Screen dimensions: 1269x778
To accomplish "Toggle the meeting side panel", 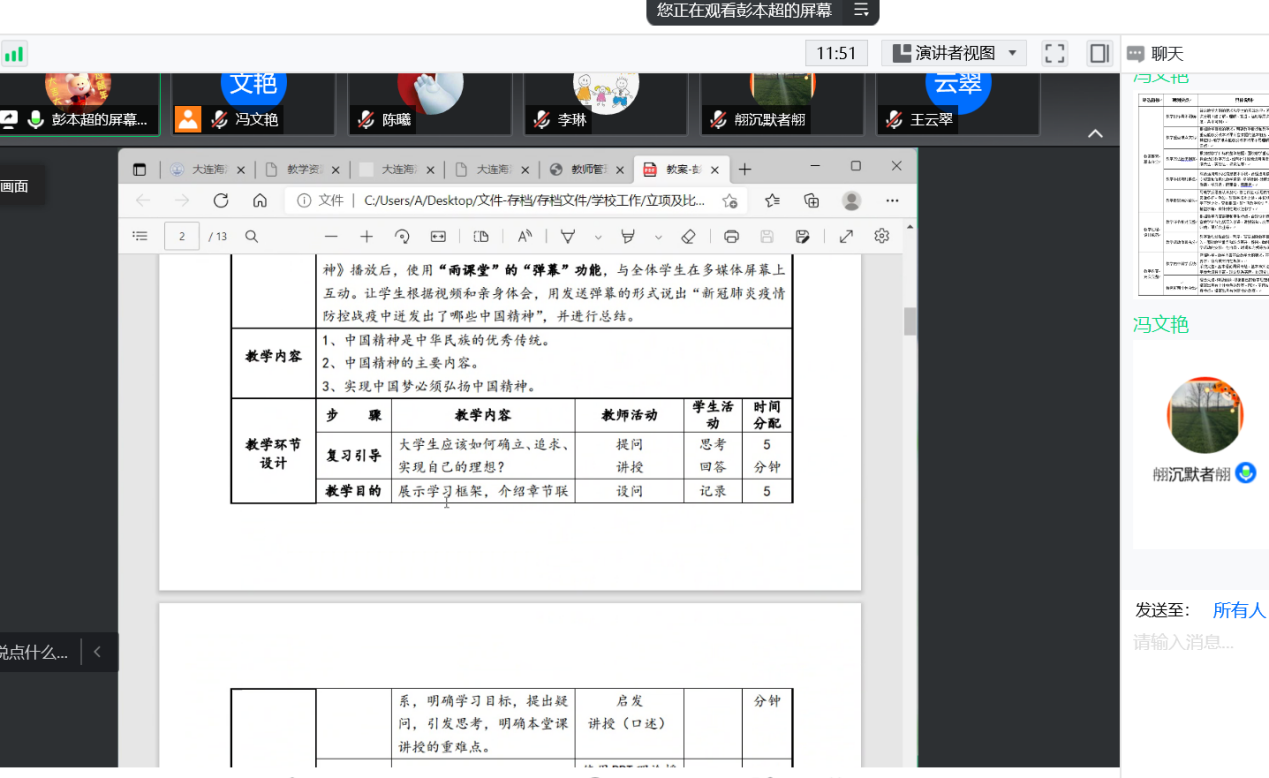I will pyautogui.click(x=1099, y=53).
